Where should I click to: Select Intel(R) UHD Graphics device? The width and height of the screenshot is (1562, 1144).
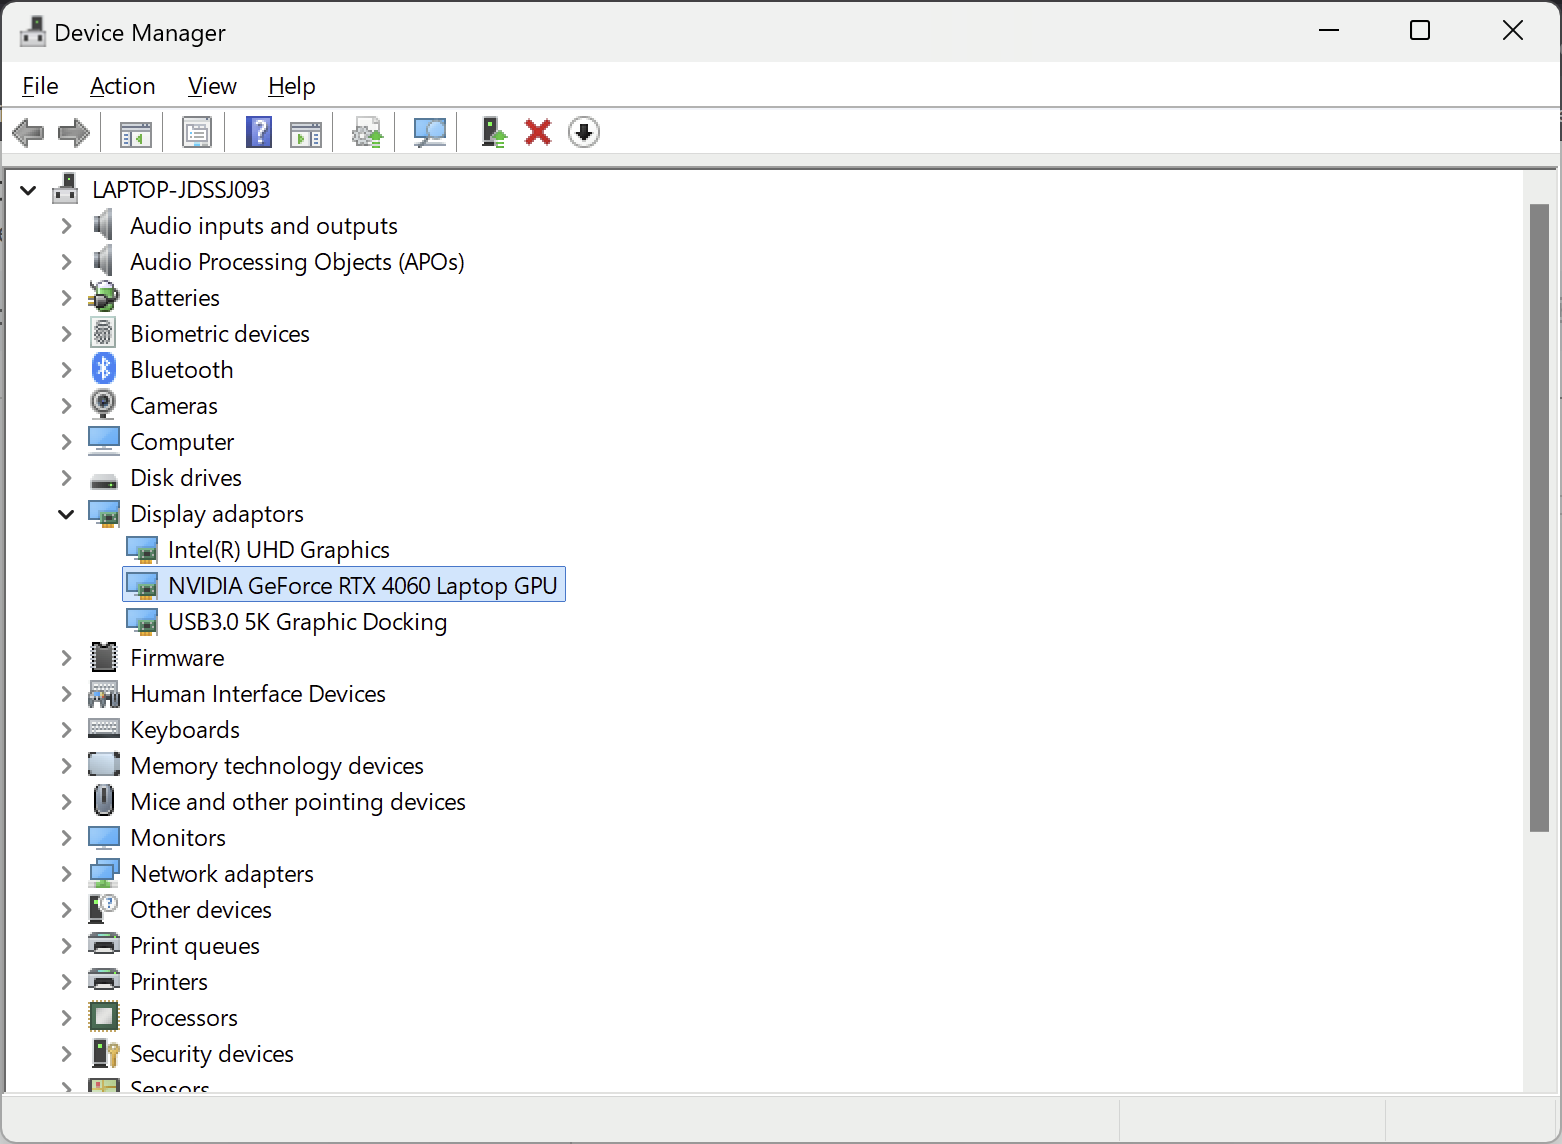pos(278,550)
